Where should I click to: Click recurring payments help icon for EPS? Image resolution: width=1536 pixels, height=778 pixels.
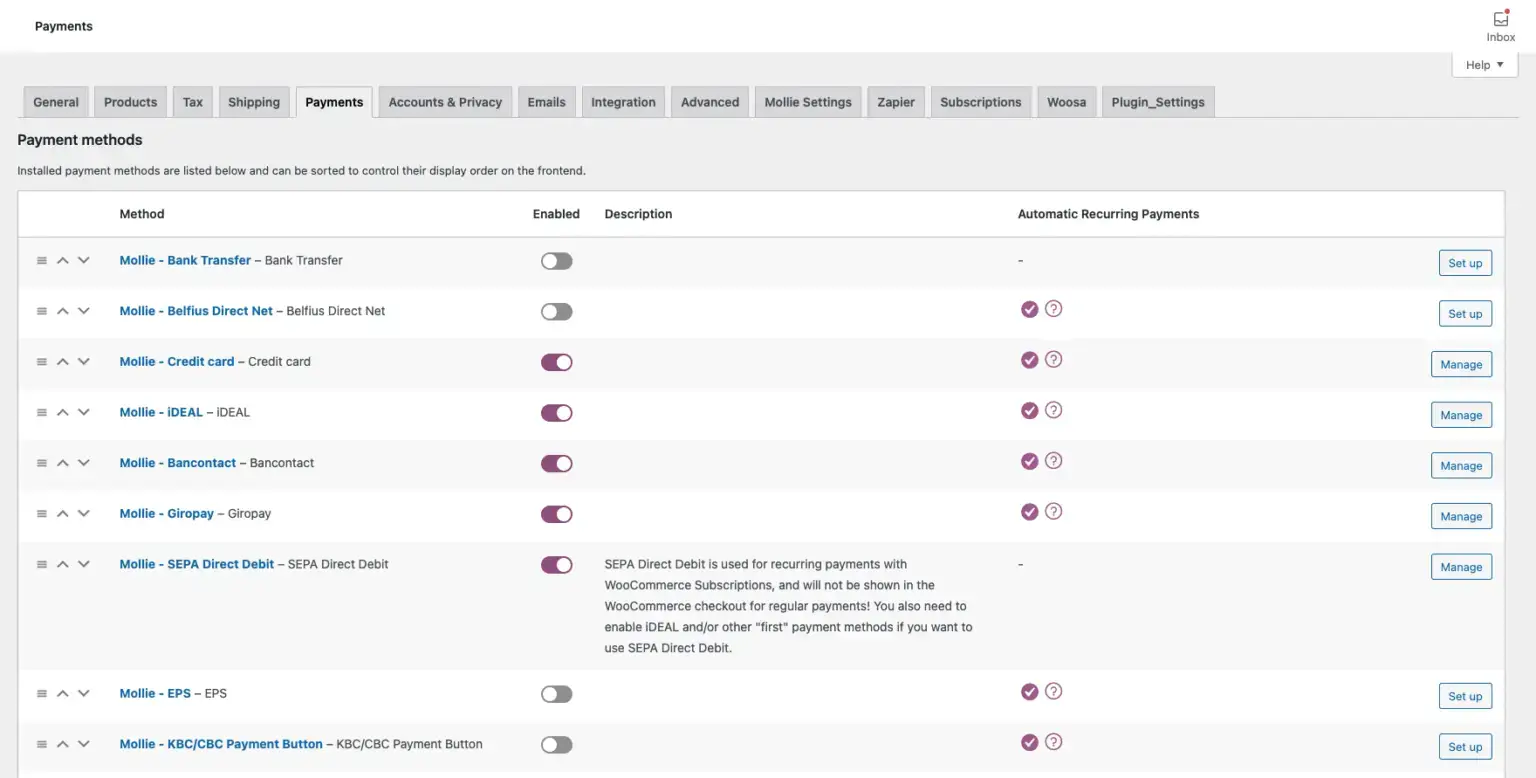pyautogui.click(x=1053, y=691)
